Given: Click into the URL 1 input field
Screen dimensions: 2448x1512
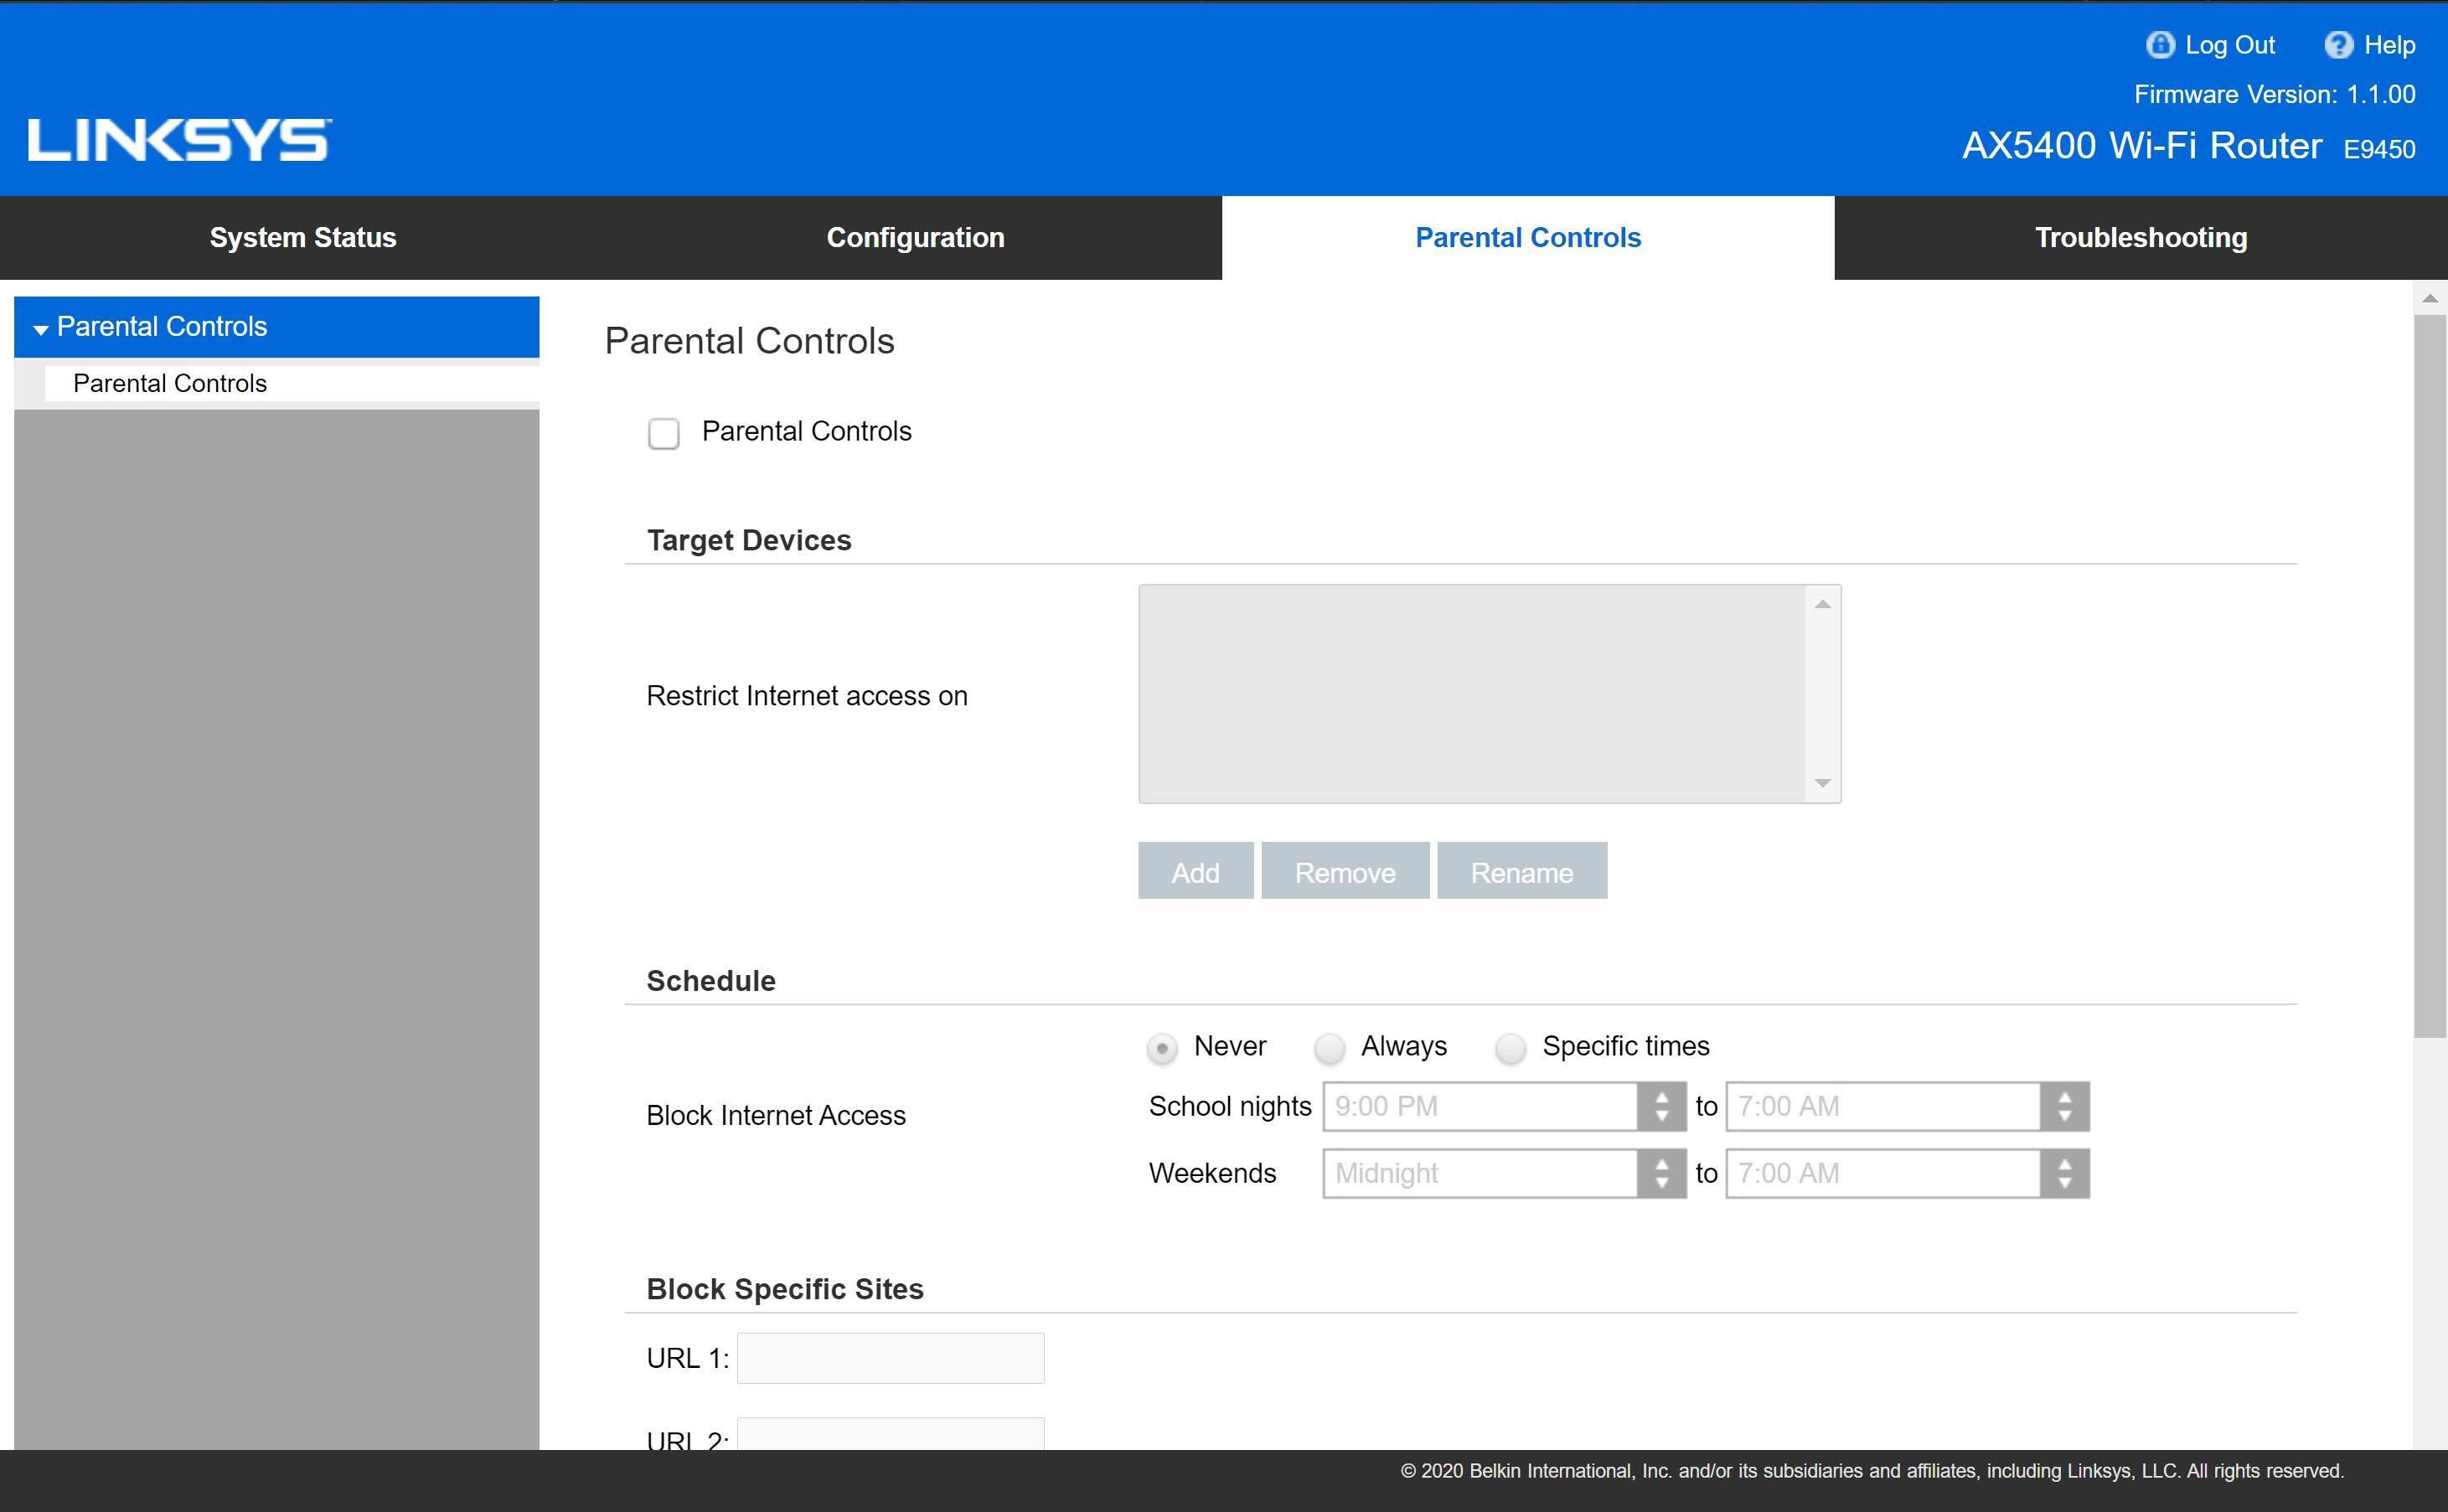Looking at the screenshot, I should point(890,1358).
